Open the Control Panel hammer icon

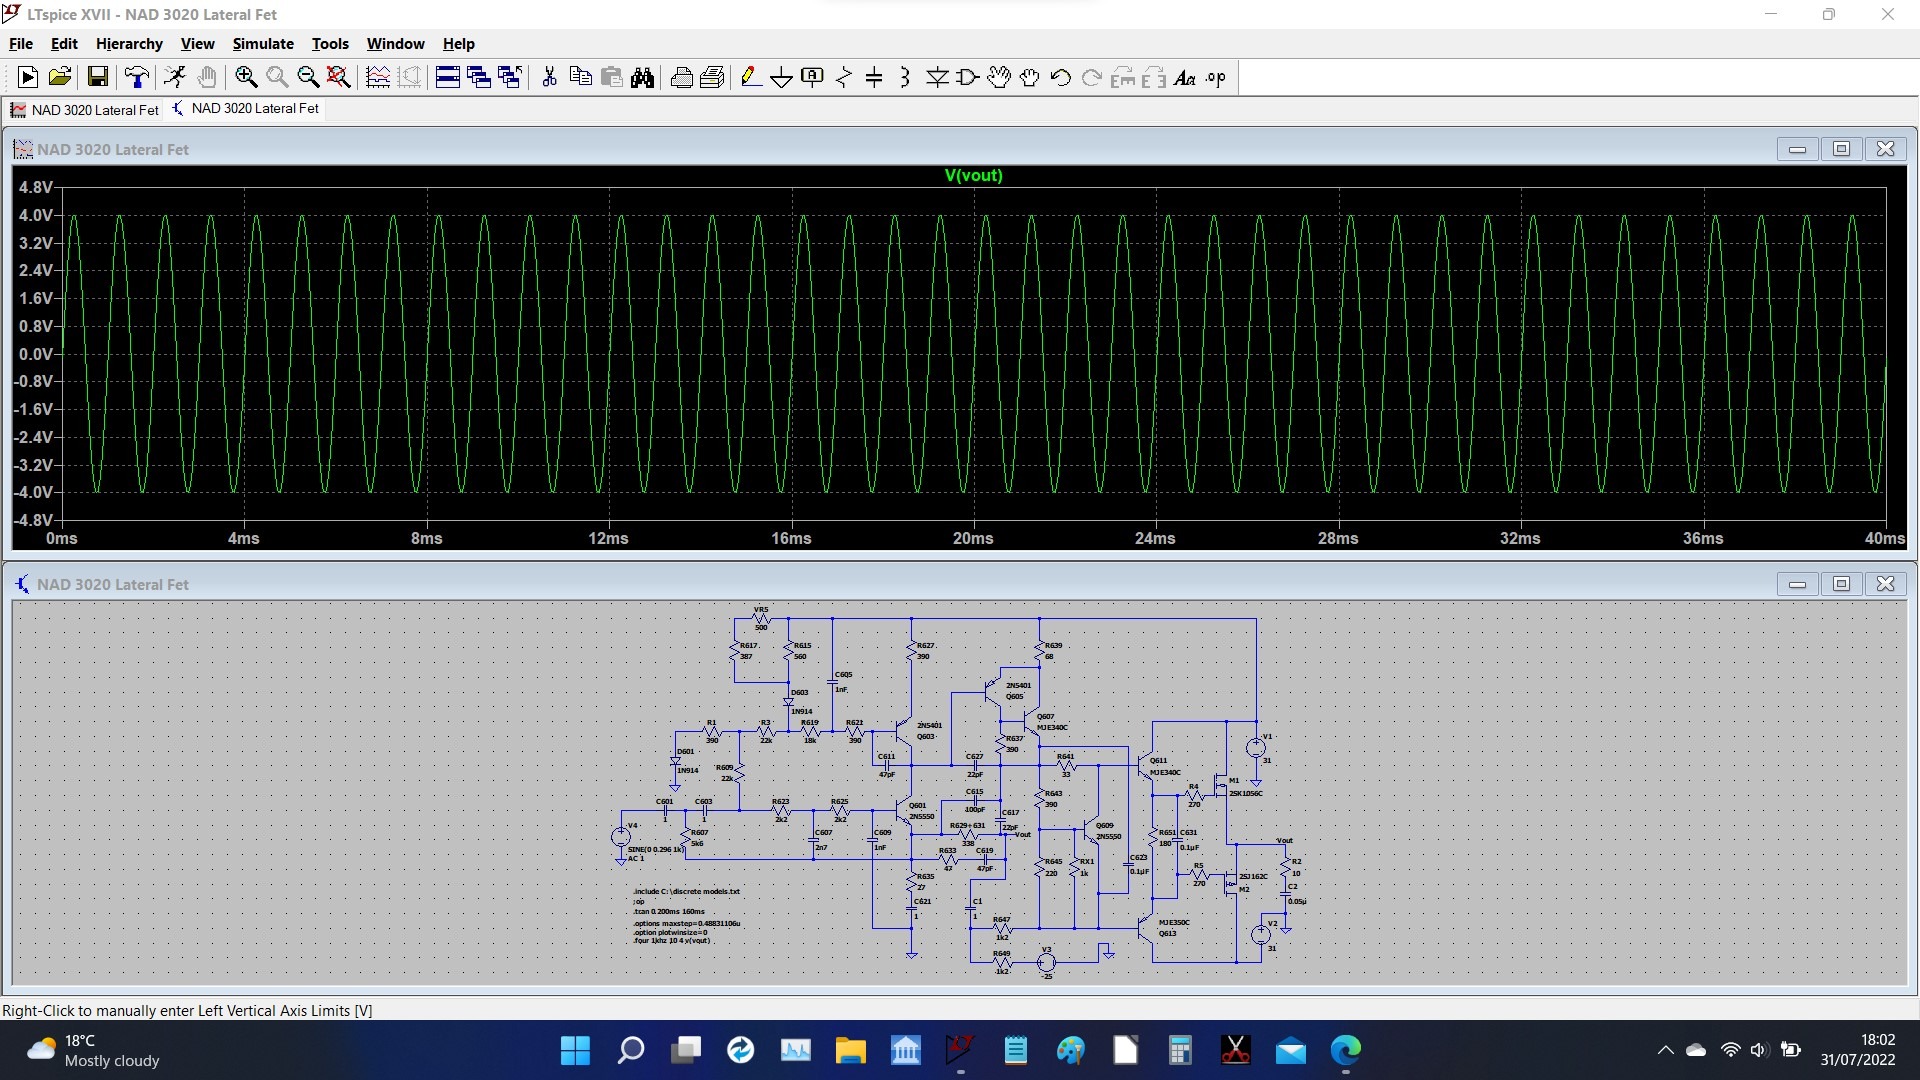click(137, 77)
